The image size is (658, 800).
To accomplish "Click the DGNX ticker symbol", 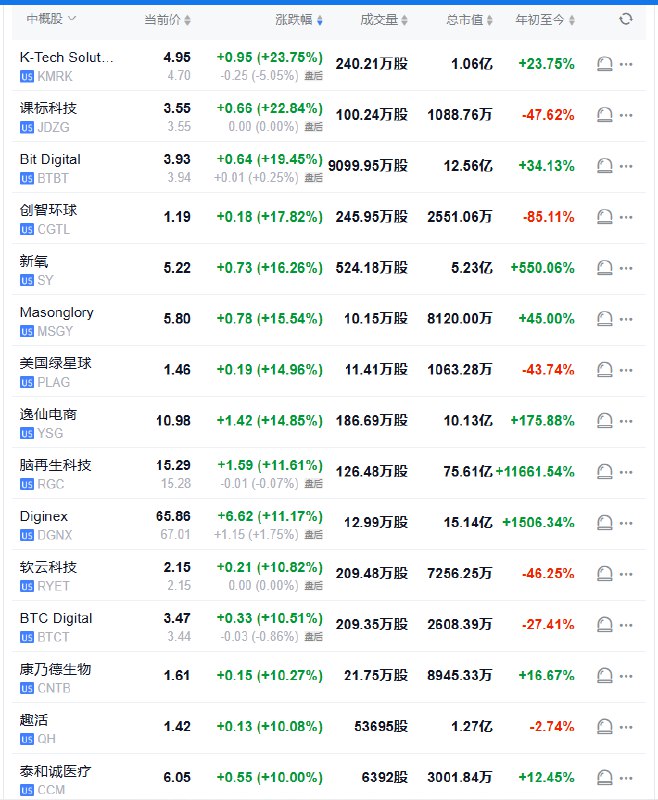I will click(x=55, y=535).
